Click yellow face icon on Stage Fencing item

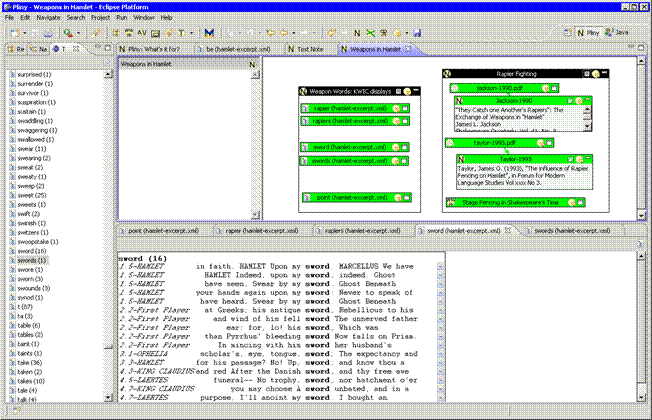click(x=572, y=203)
